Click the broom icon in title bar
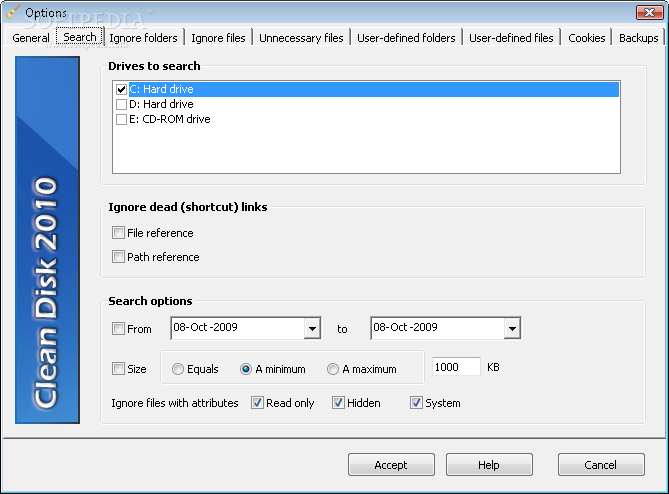This screenshot has width=669, height=494. point(13,12)
